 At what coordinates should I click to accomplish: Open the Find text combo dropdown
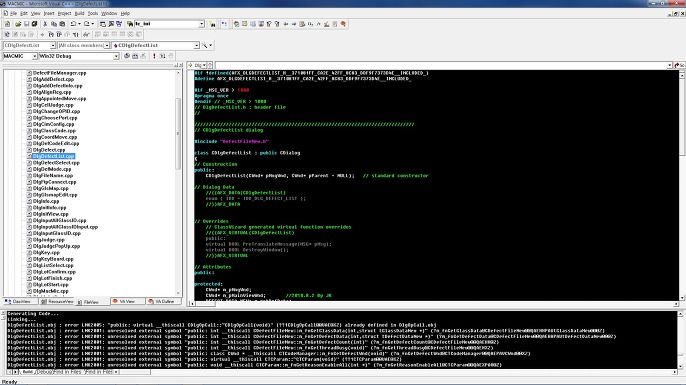click(x=202, y=24)
